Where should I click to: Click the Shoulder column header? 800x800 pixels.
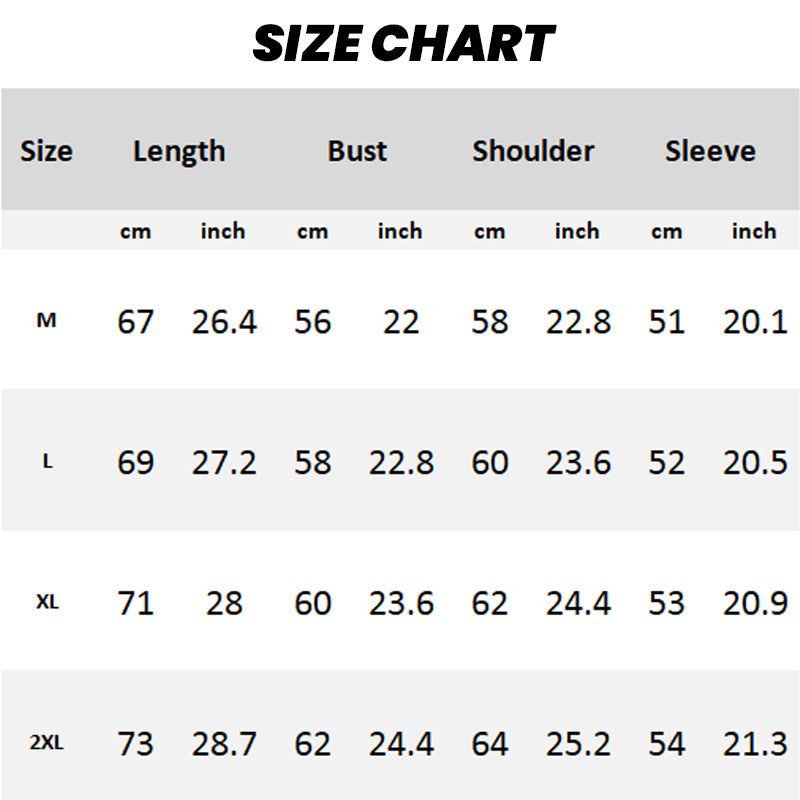tap(533, 151)
